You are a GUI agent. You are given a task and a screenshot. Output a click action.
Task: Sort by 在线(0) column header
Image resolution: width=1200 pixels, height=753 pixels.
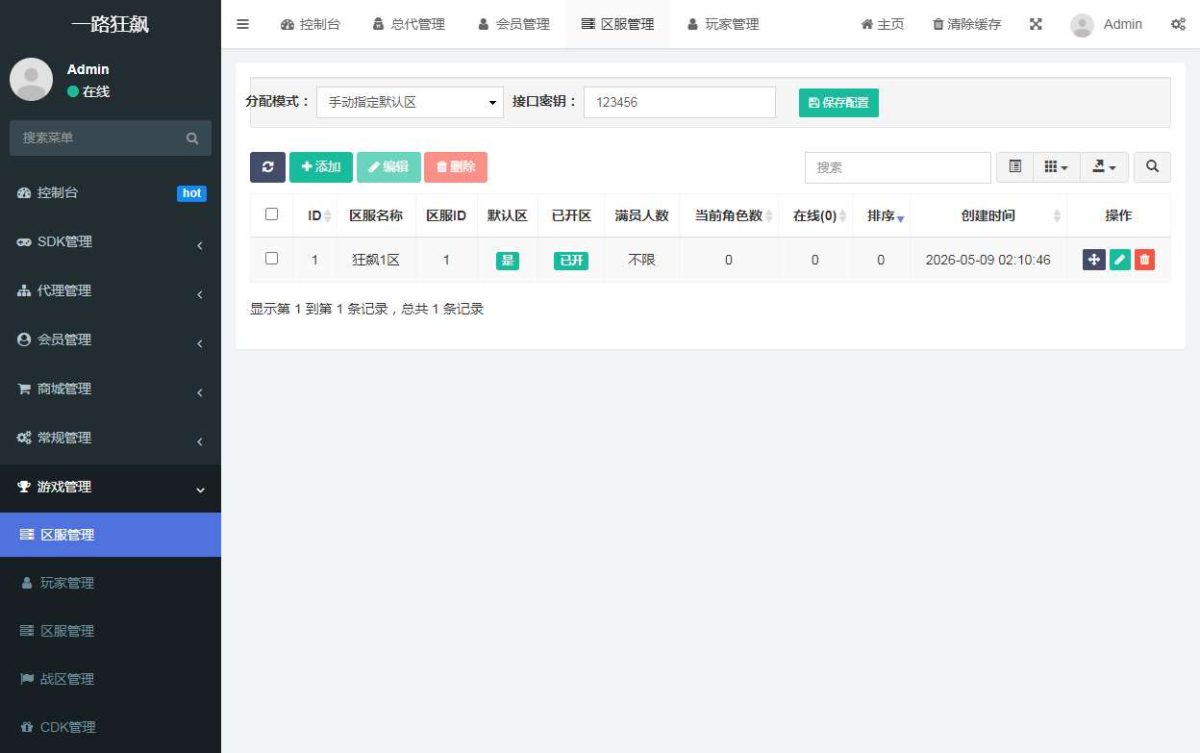click(815, 215)
